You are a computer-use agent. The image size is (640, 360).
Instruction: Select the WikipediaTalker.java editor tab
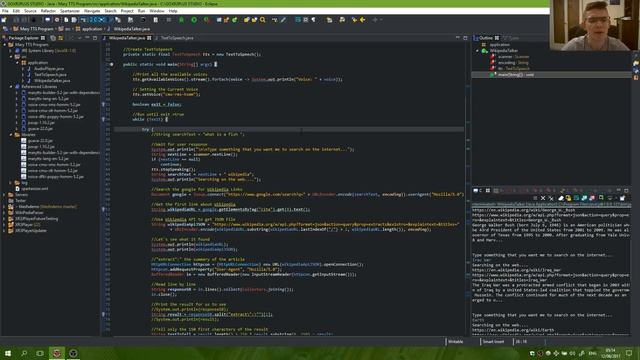coord(127,38)
